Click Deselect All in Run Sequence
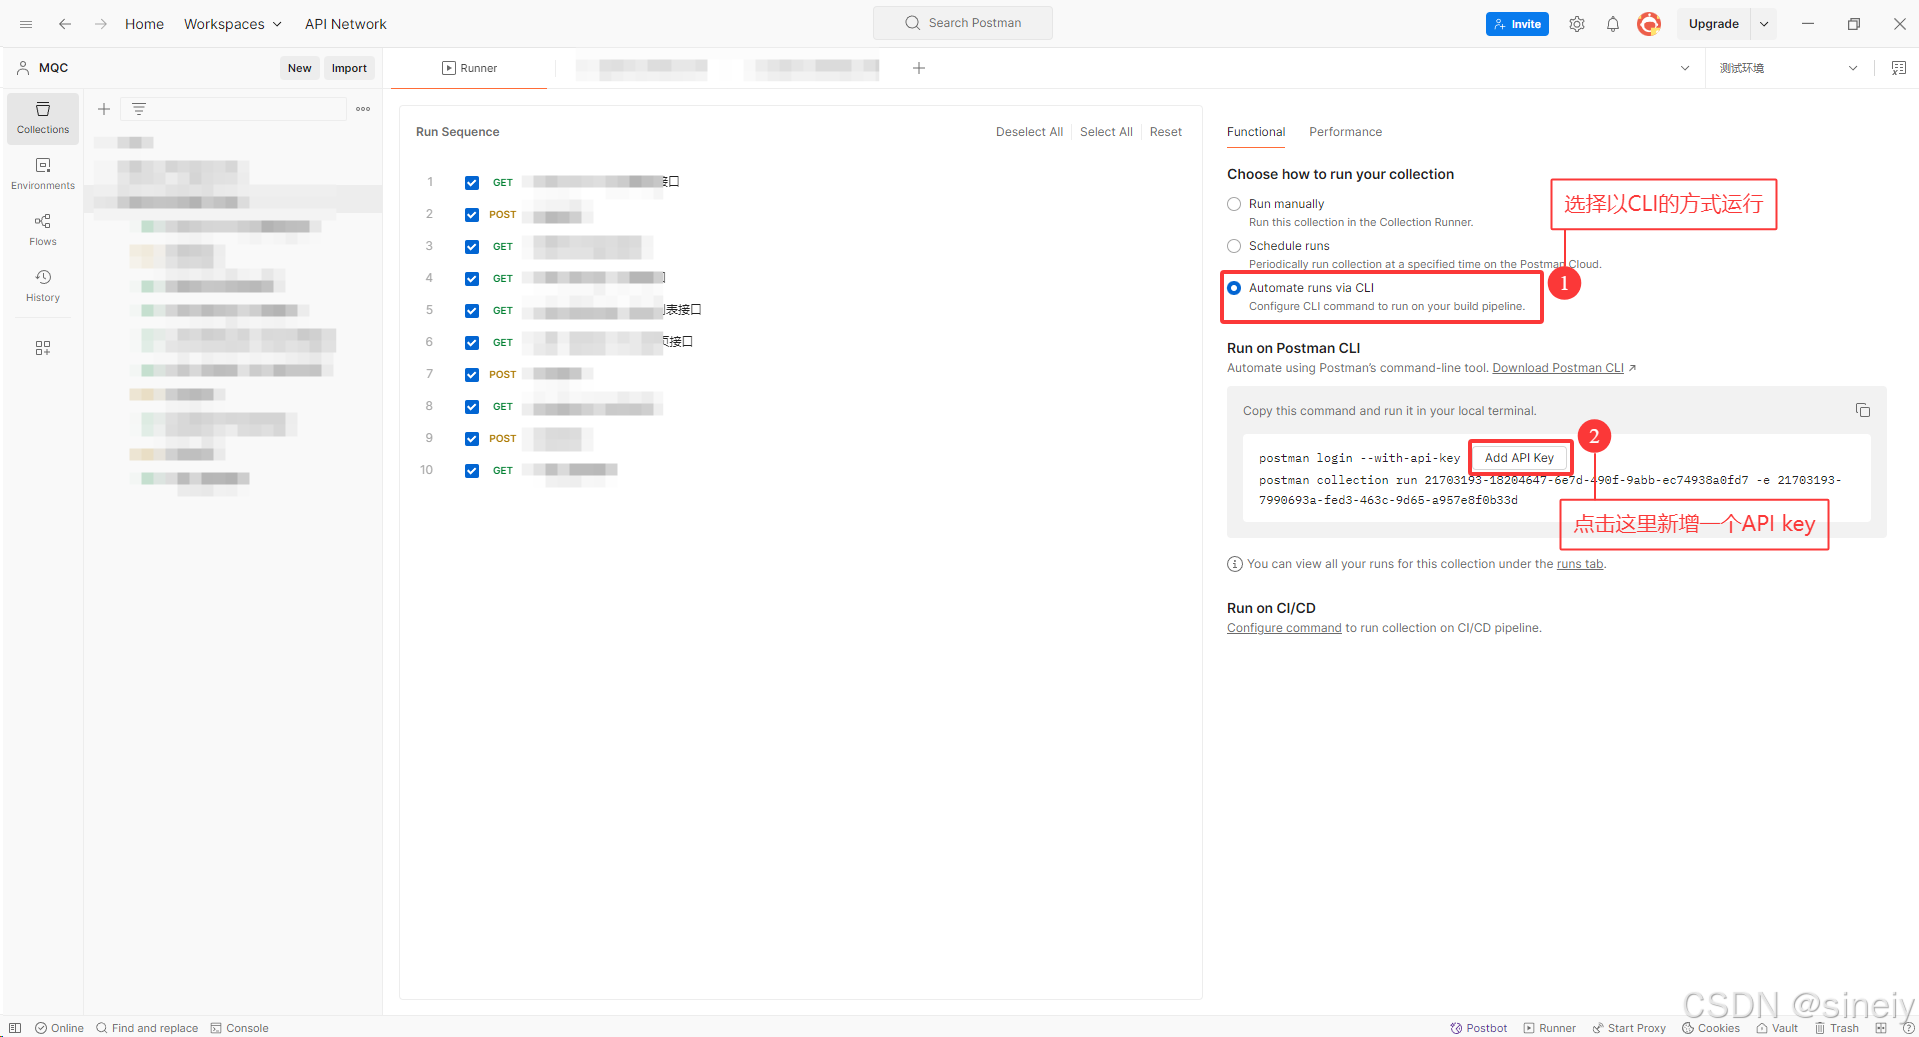1919x1037 pixels. 1029,132
